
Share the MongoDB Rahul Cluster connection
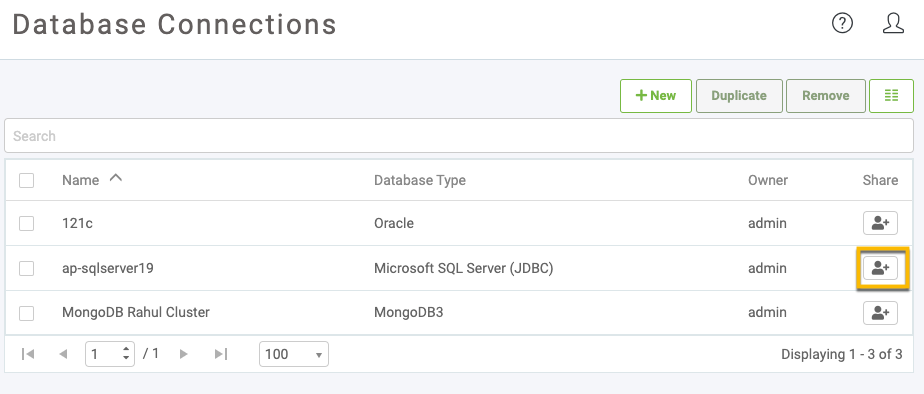point(880,313)
